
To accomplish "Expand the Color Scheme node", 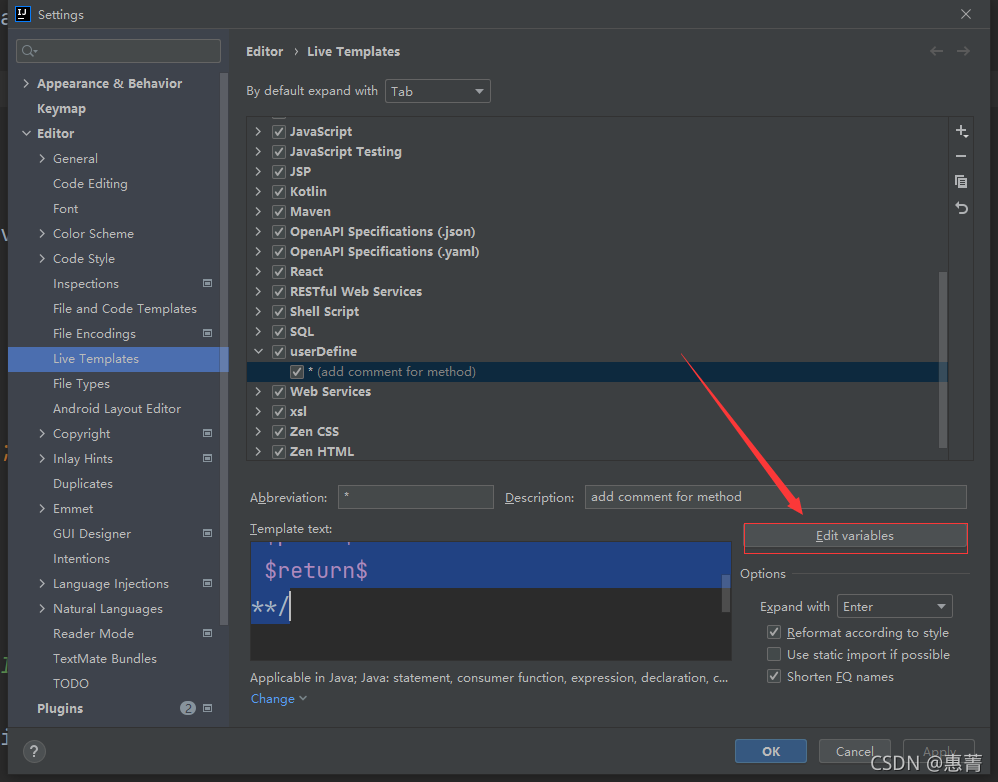I will pos(42,234).
